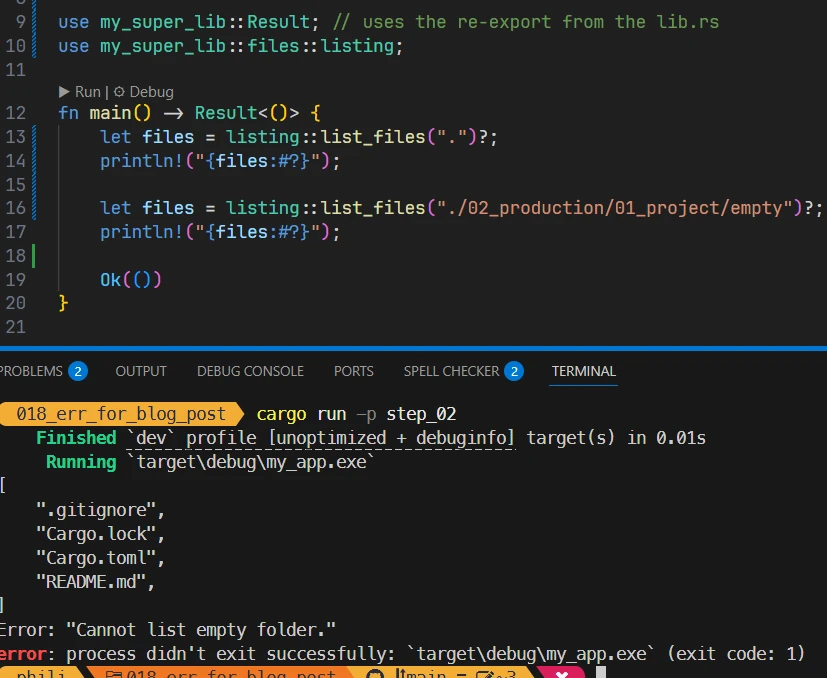Click line number 12 in the gutter
Viewport: 827px width, 678px height.
point(15,113)
